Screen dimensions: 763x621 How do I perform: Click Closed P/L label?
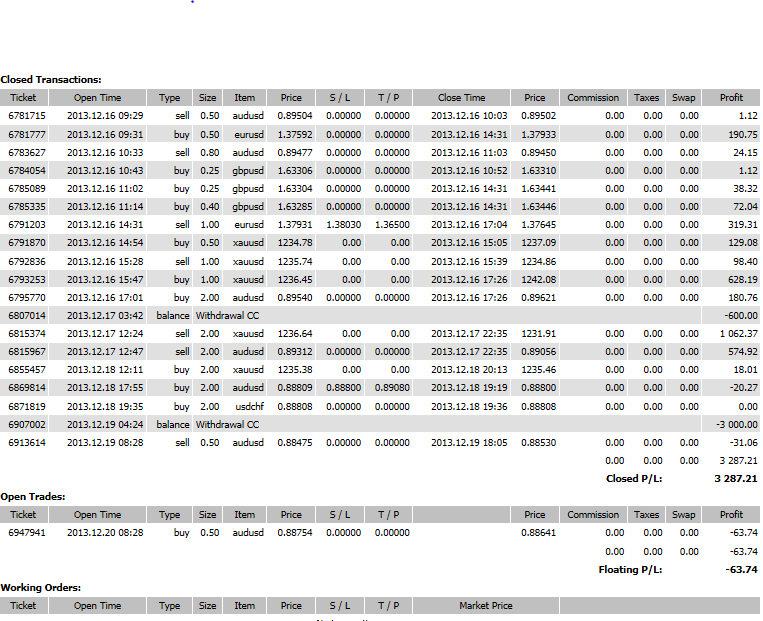pyautogui.click(x=634, y=478)
